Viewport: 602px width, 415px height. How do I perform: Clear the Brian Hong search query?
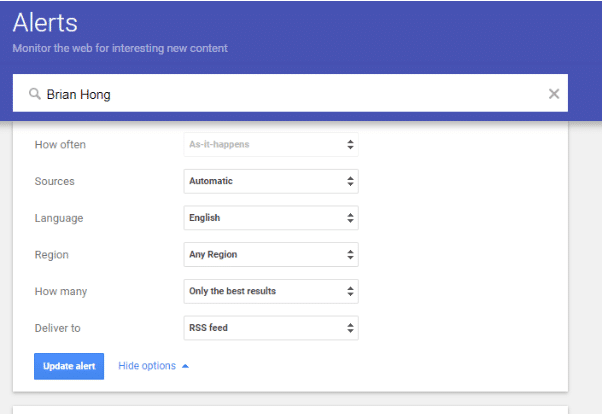(x=554, y=94)
